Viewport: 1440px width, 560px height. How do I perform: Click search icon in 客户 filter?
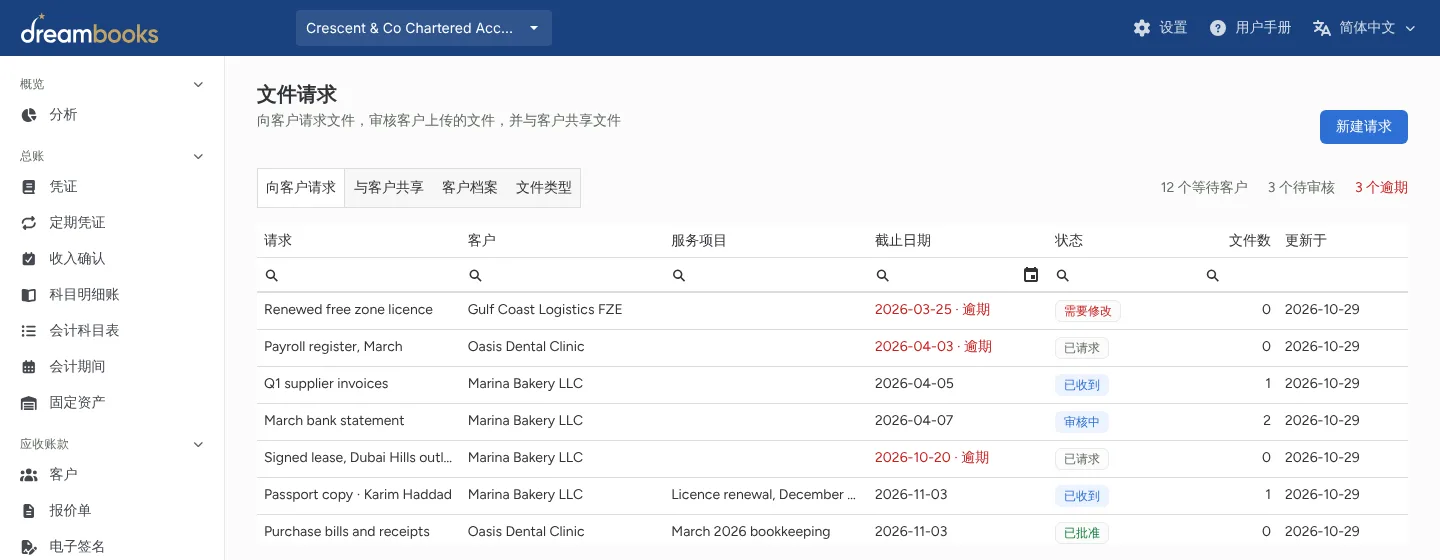[475, 275]
